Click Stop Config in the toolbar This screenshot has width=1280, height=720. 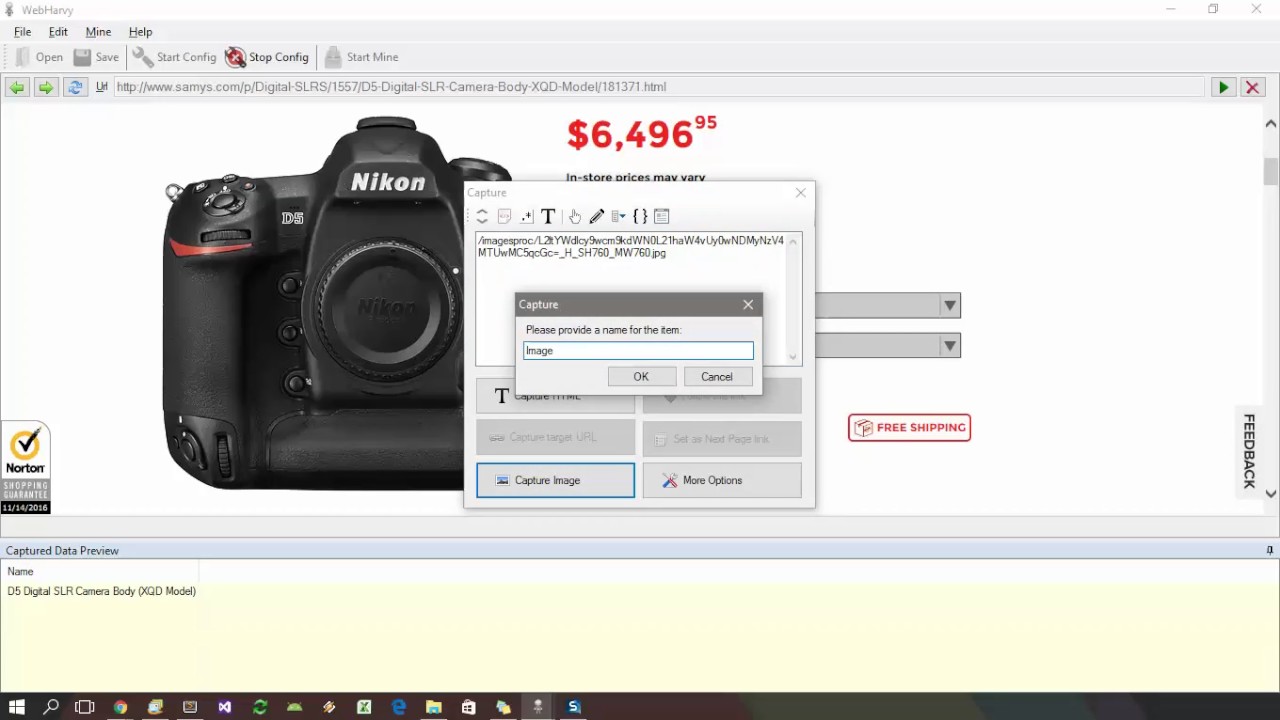coord(267,57)
